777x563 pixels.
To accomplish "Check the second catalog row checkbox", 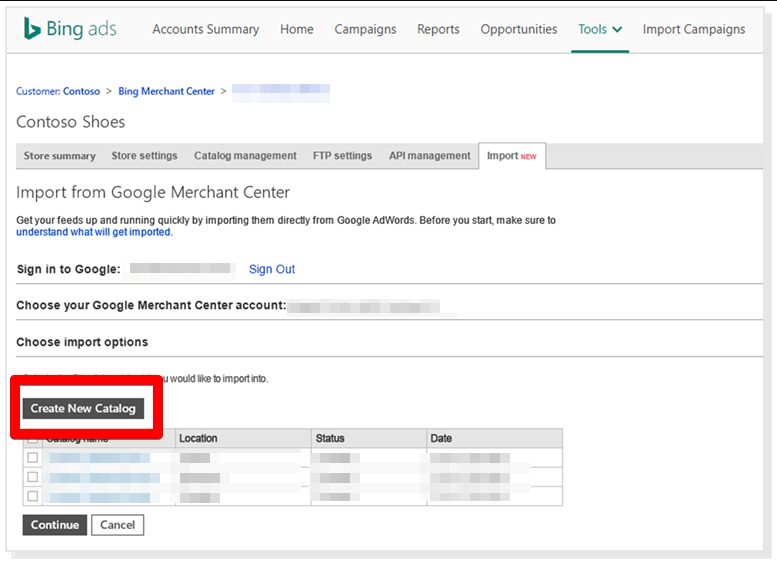I will (33, 477).
